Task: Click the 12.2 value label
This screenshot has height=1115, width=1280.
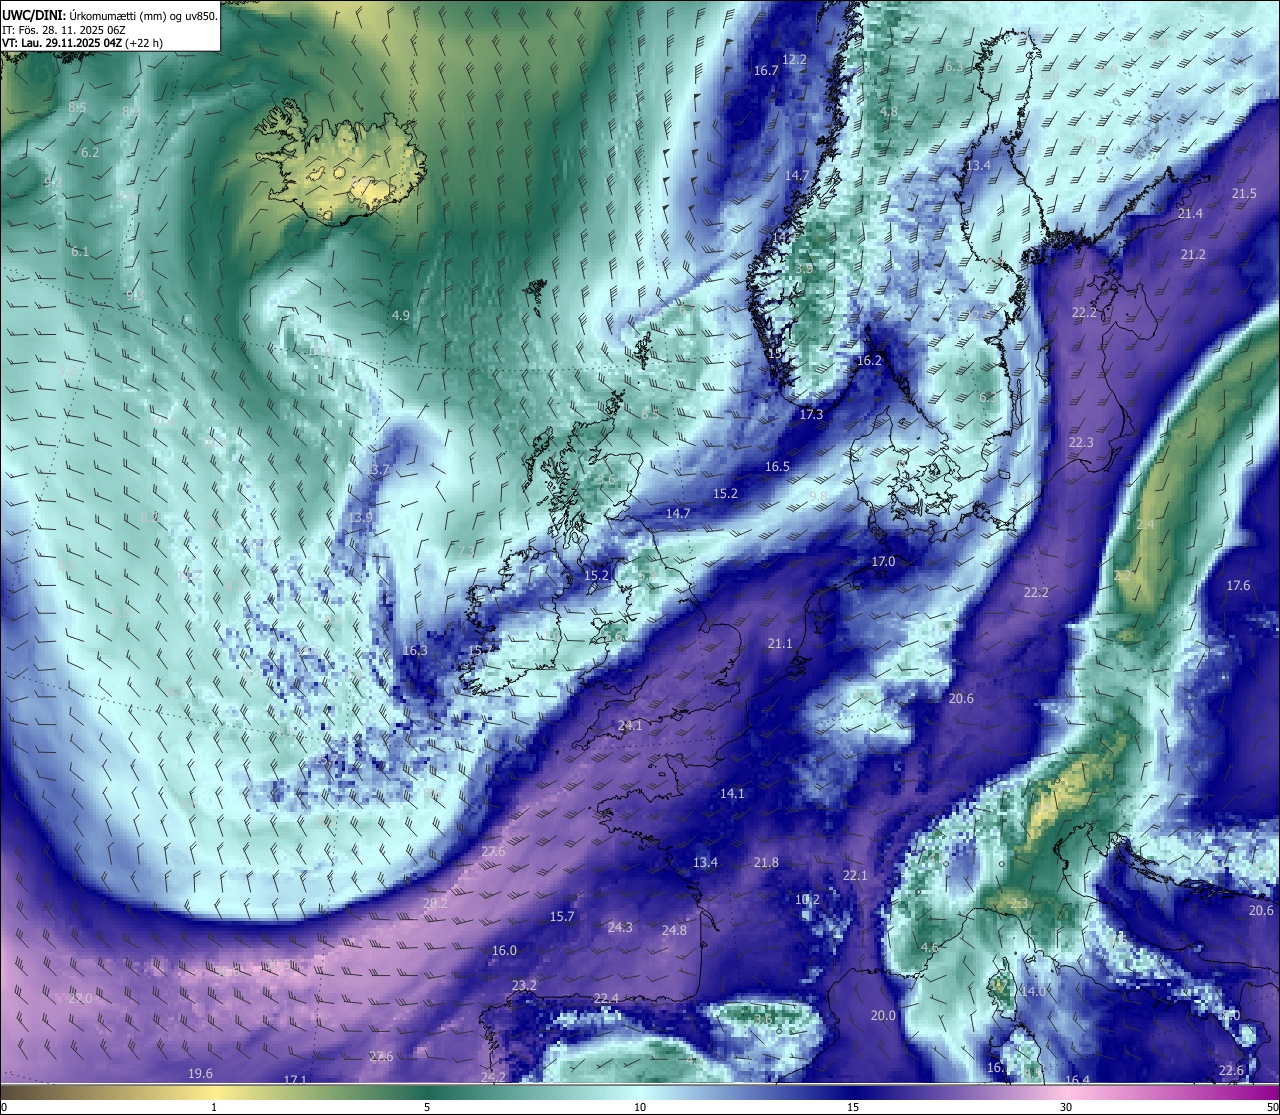Action: pos(794,60)
